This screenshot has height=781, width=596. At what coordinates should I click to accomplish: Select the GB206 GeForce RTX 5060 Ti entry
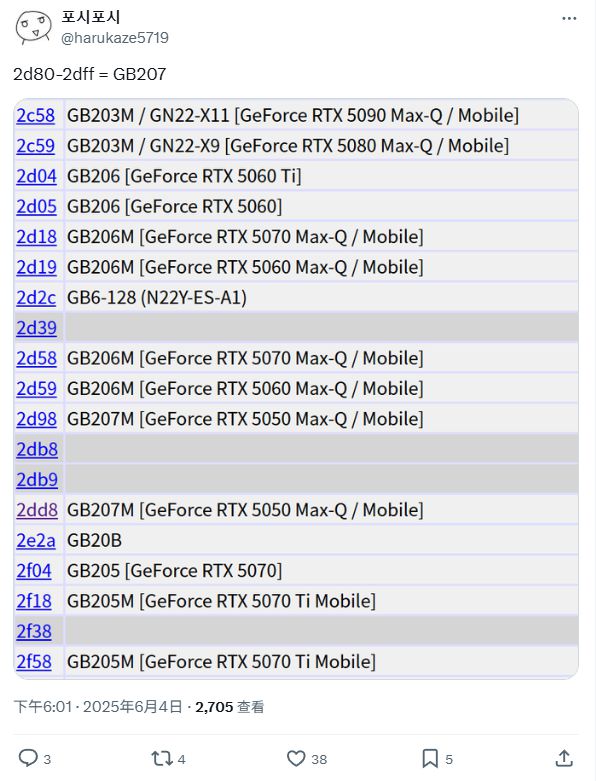click(184, 176)
